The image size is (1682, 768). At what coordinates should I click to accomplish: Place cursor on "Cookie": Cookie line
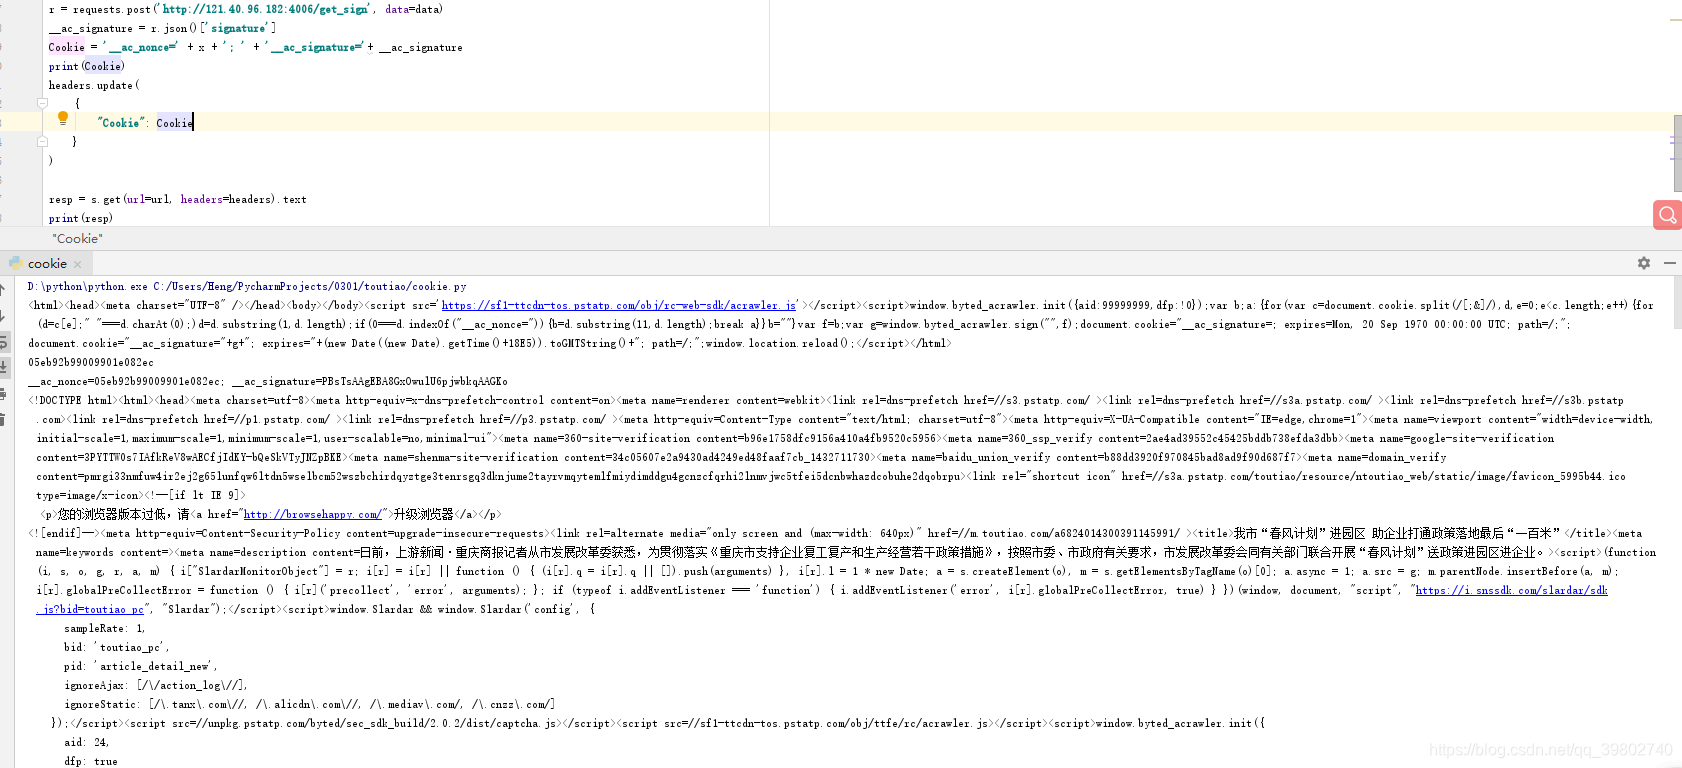[145, 122]
